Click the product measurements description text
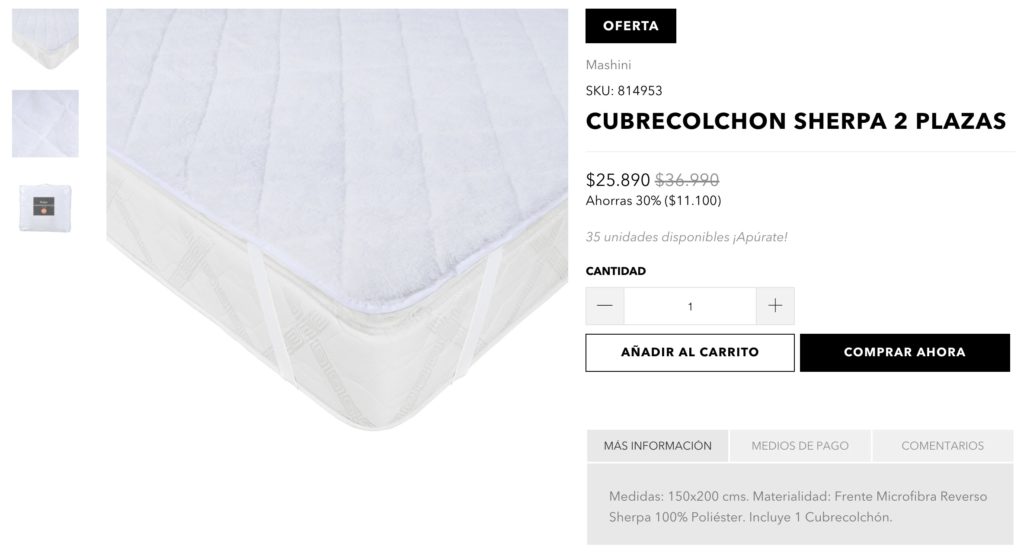 pos(798,506)
